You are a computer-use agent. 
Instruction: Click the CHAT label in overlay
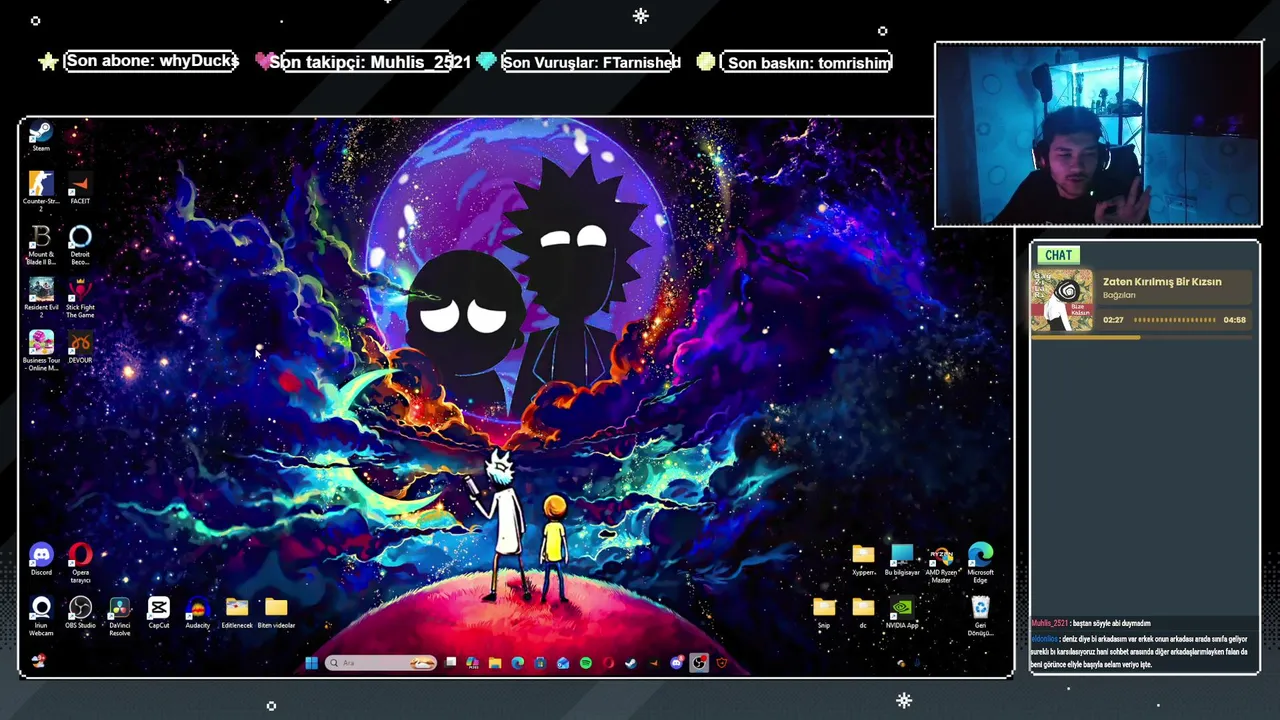(x=1058, y=255)
